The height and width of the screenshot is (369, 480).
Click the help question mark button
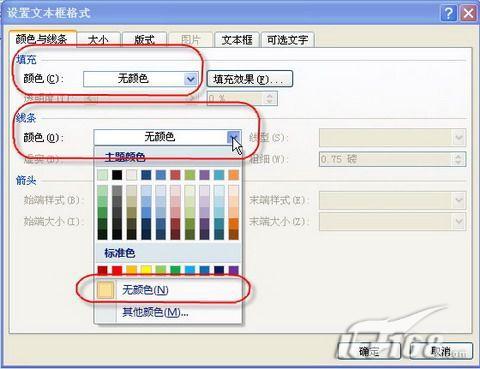point(449,13)
